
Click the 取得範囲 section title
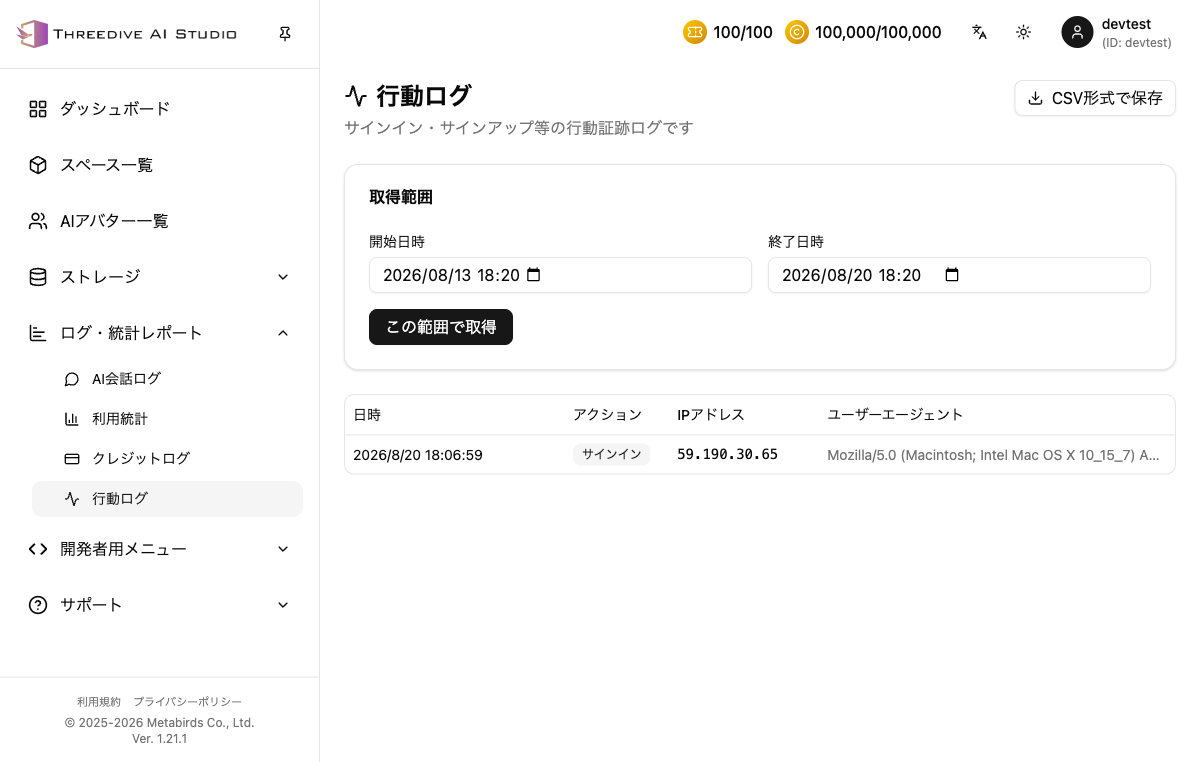[401, 197]
